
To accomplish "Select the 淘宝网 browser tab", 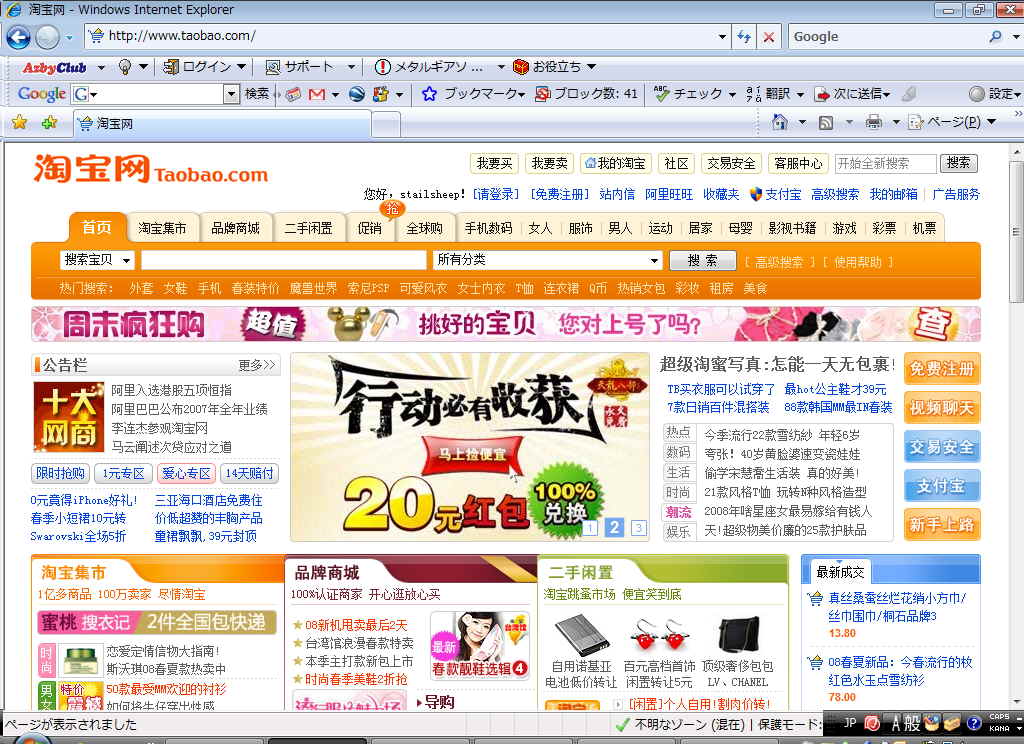I will pos(222,123).
